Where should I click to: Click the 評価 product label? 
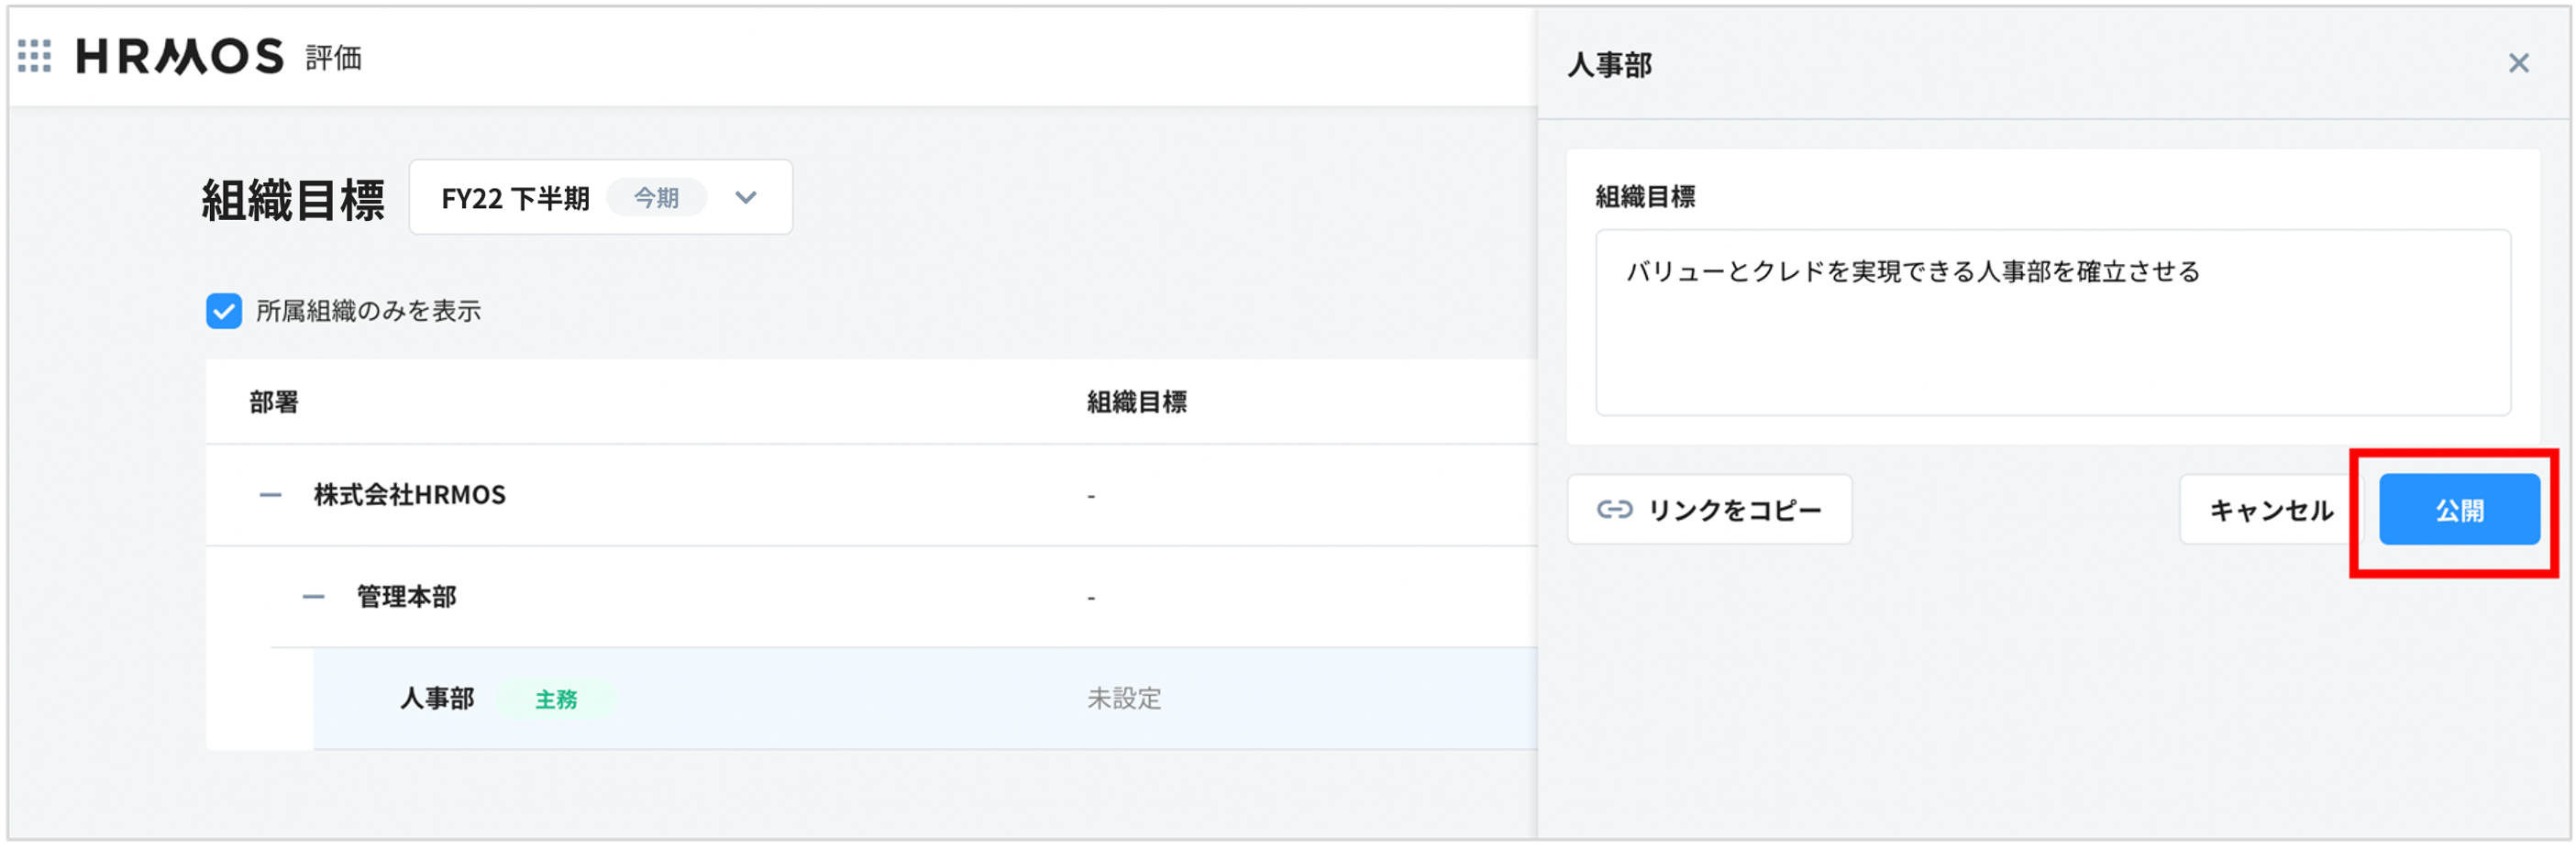[x=334, y=58]
